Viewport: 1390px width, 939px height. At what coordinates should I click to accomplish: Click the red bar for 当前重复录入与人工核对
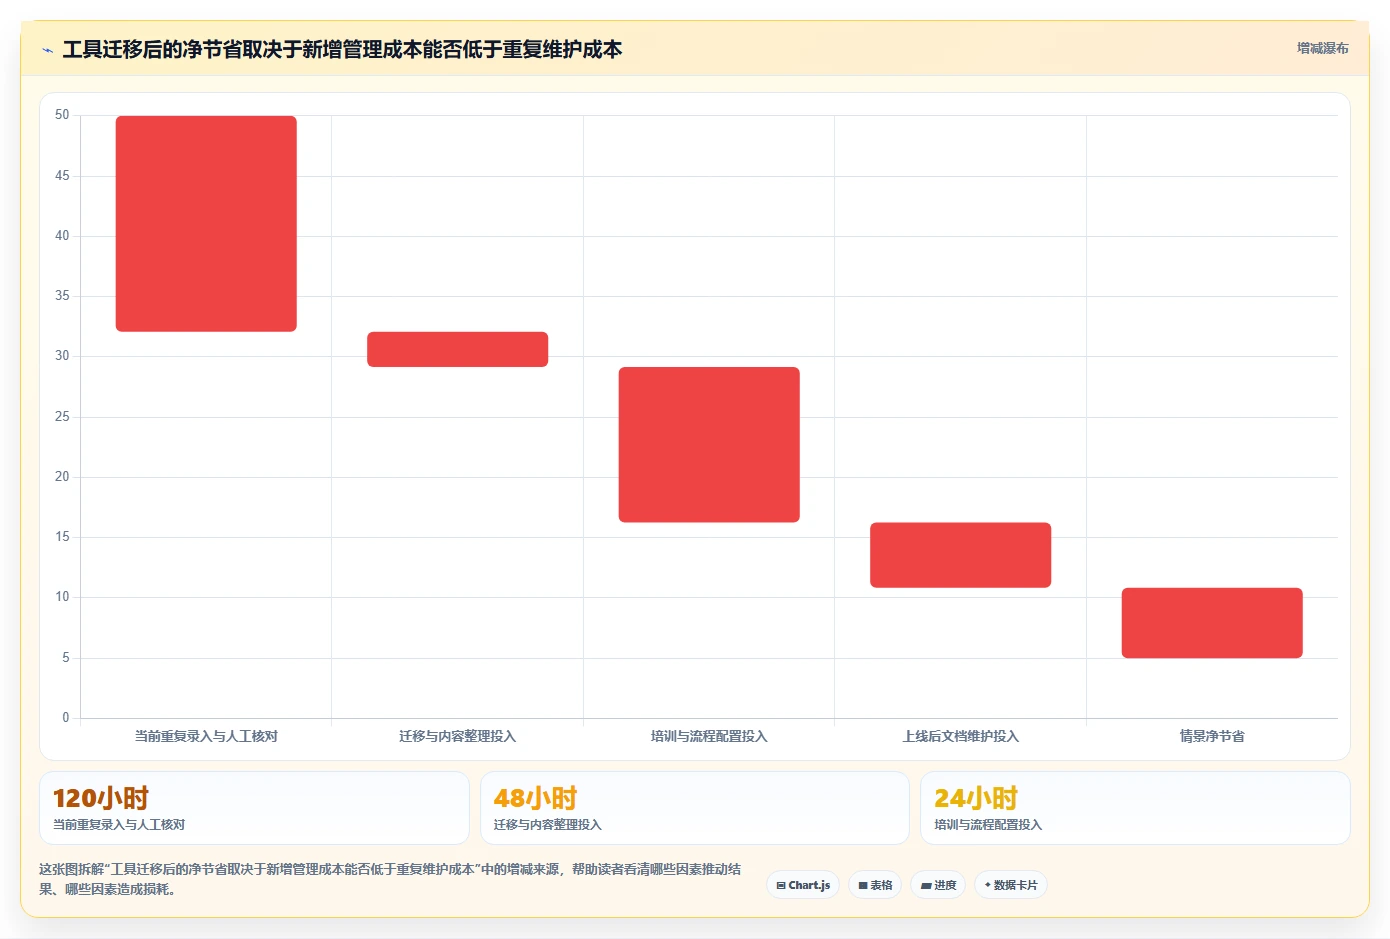pyautogui.click(x=206, y=224)
